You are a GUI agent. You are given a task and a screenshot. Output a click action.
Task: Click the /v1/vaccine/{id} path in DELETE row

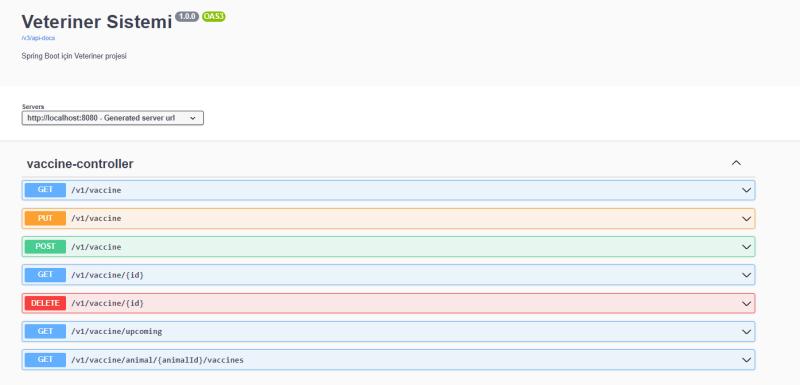[x=107, y=303]
